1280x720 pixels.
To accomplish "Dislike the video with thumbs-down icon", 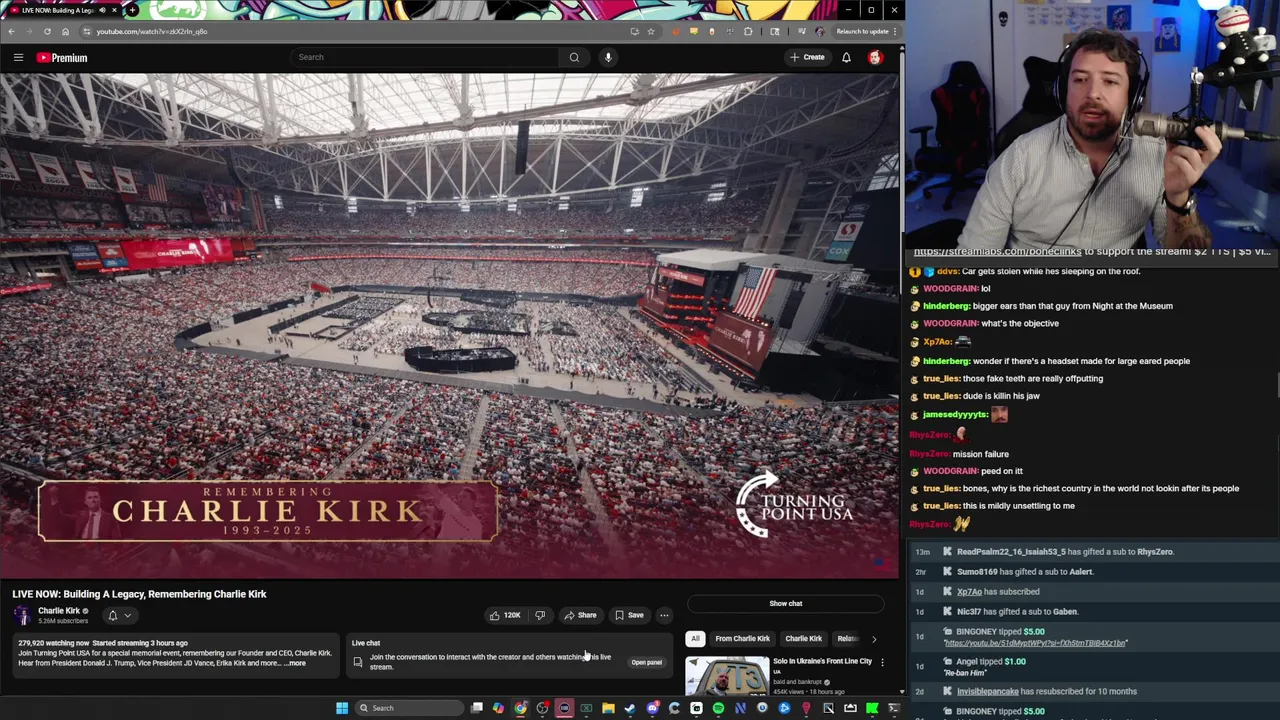I will (540, 615).
